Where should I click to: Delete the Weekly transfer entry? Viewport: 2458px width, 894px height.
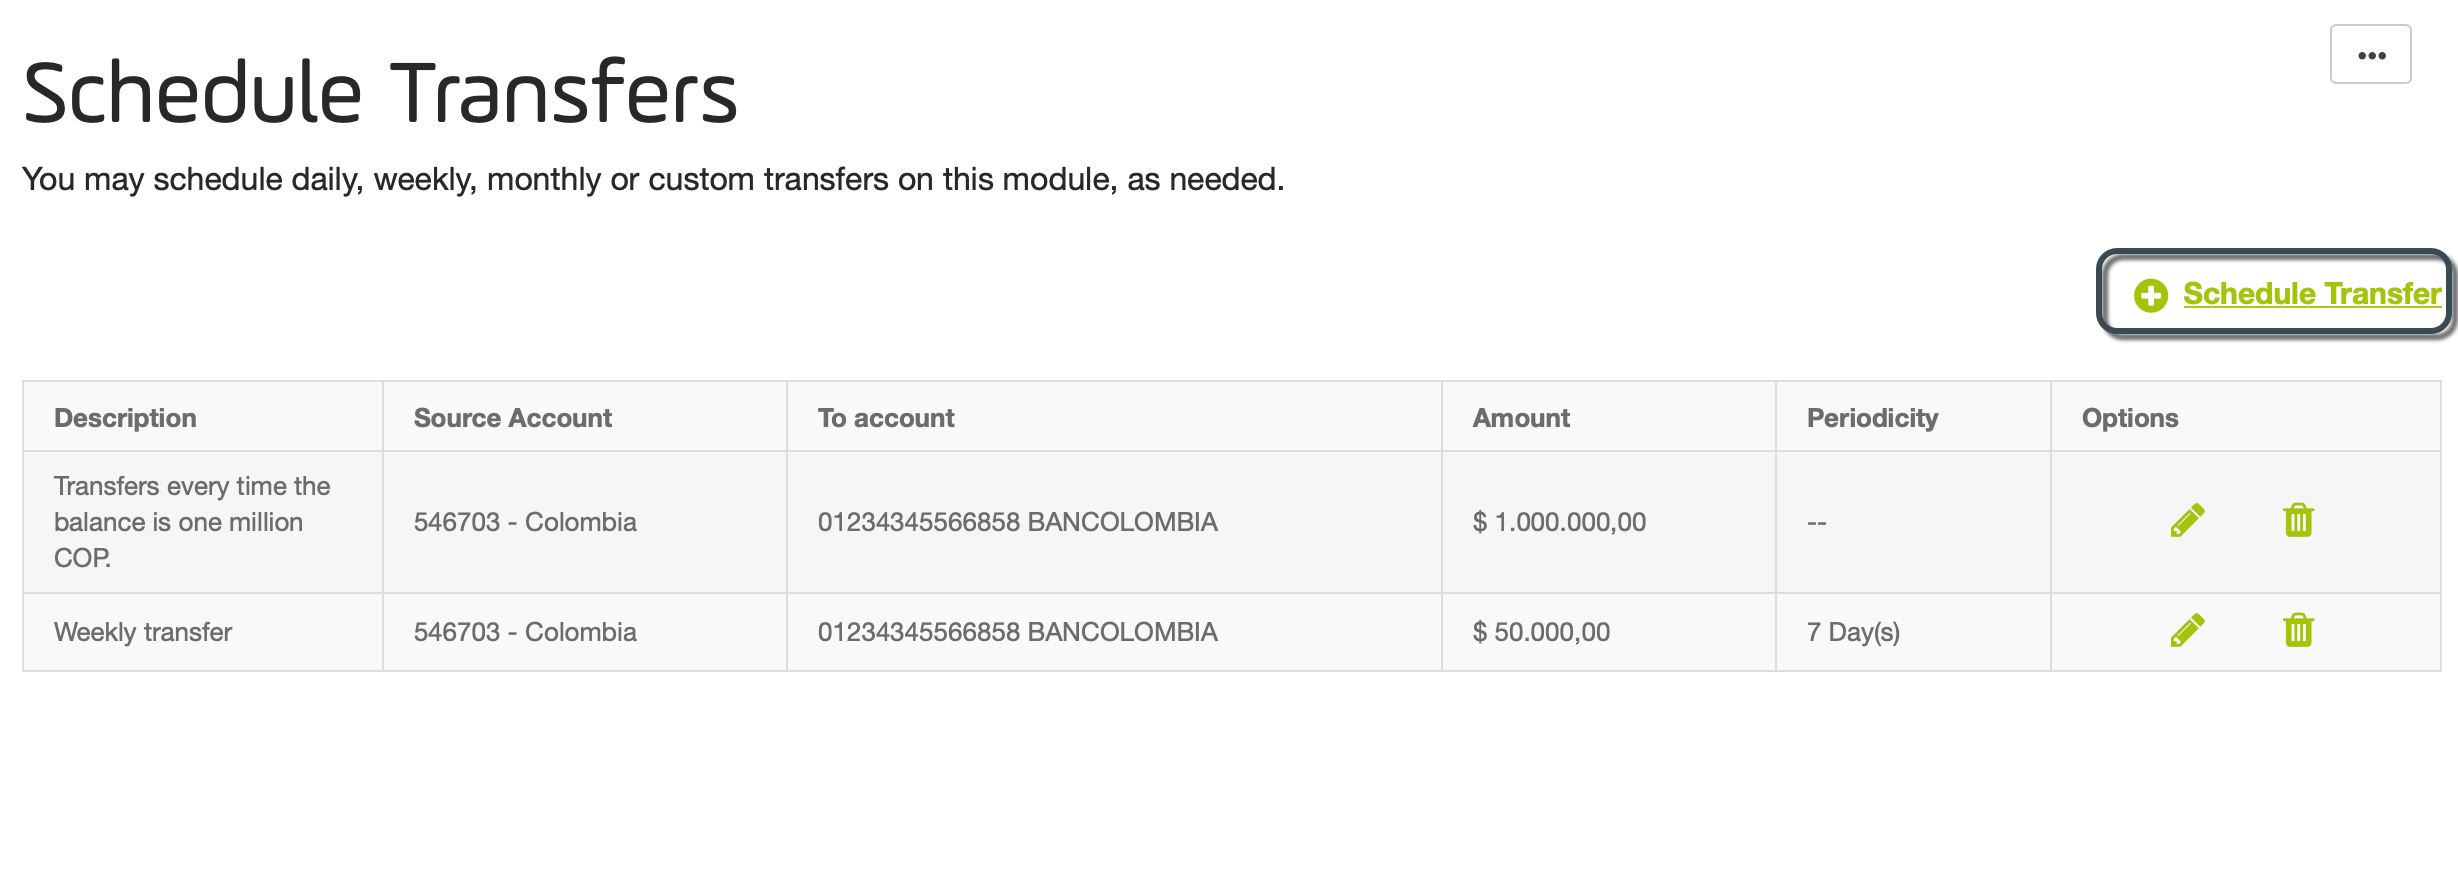(2298, 630)
